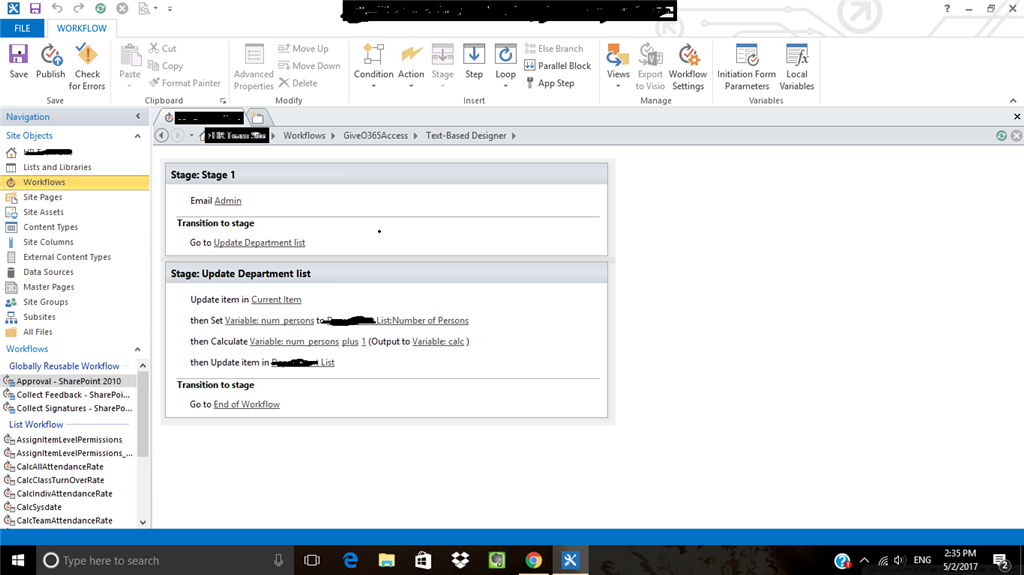Open the Loop dropdown
Image resolution: width=1024 pixels, height=575 pixels.
point(505,67)
